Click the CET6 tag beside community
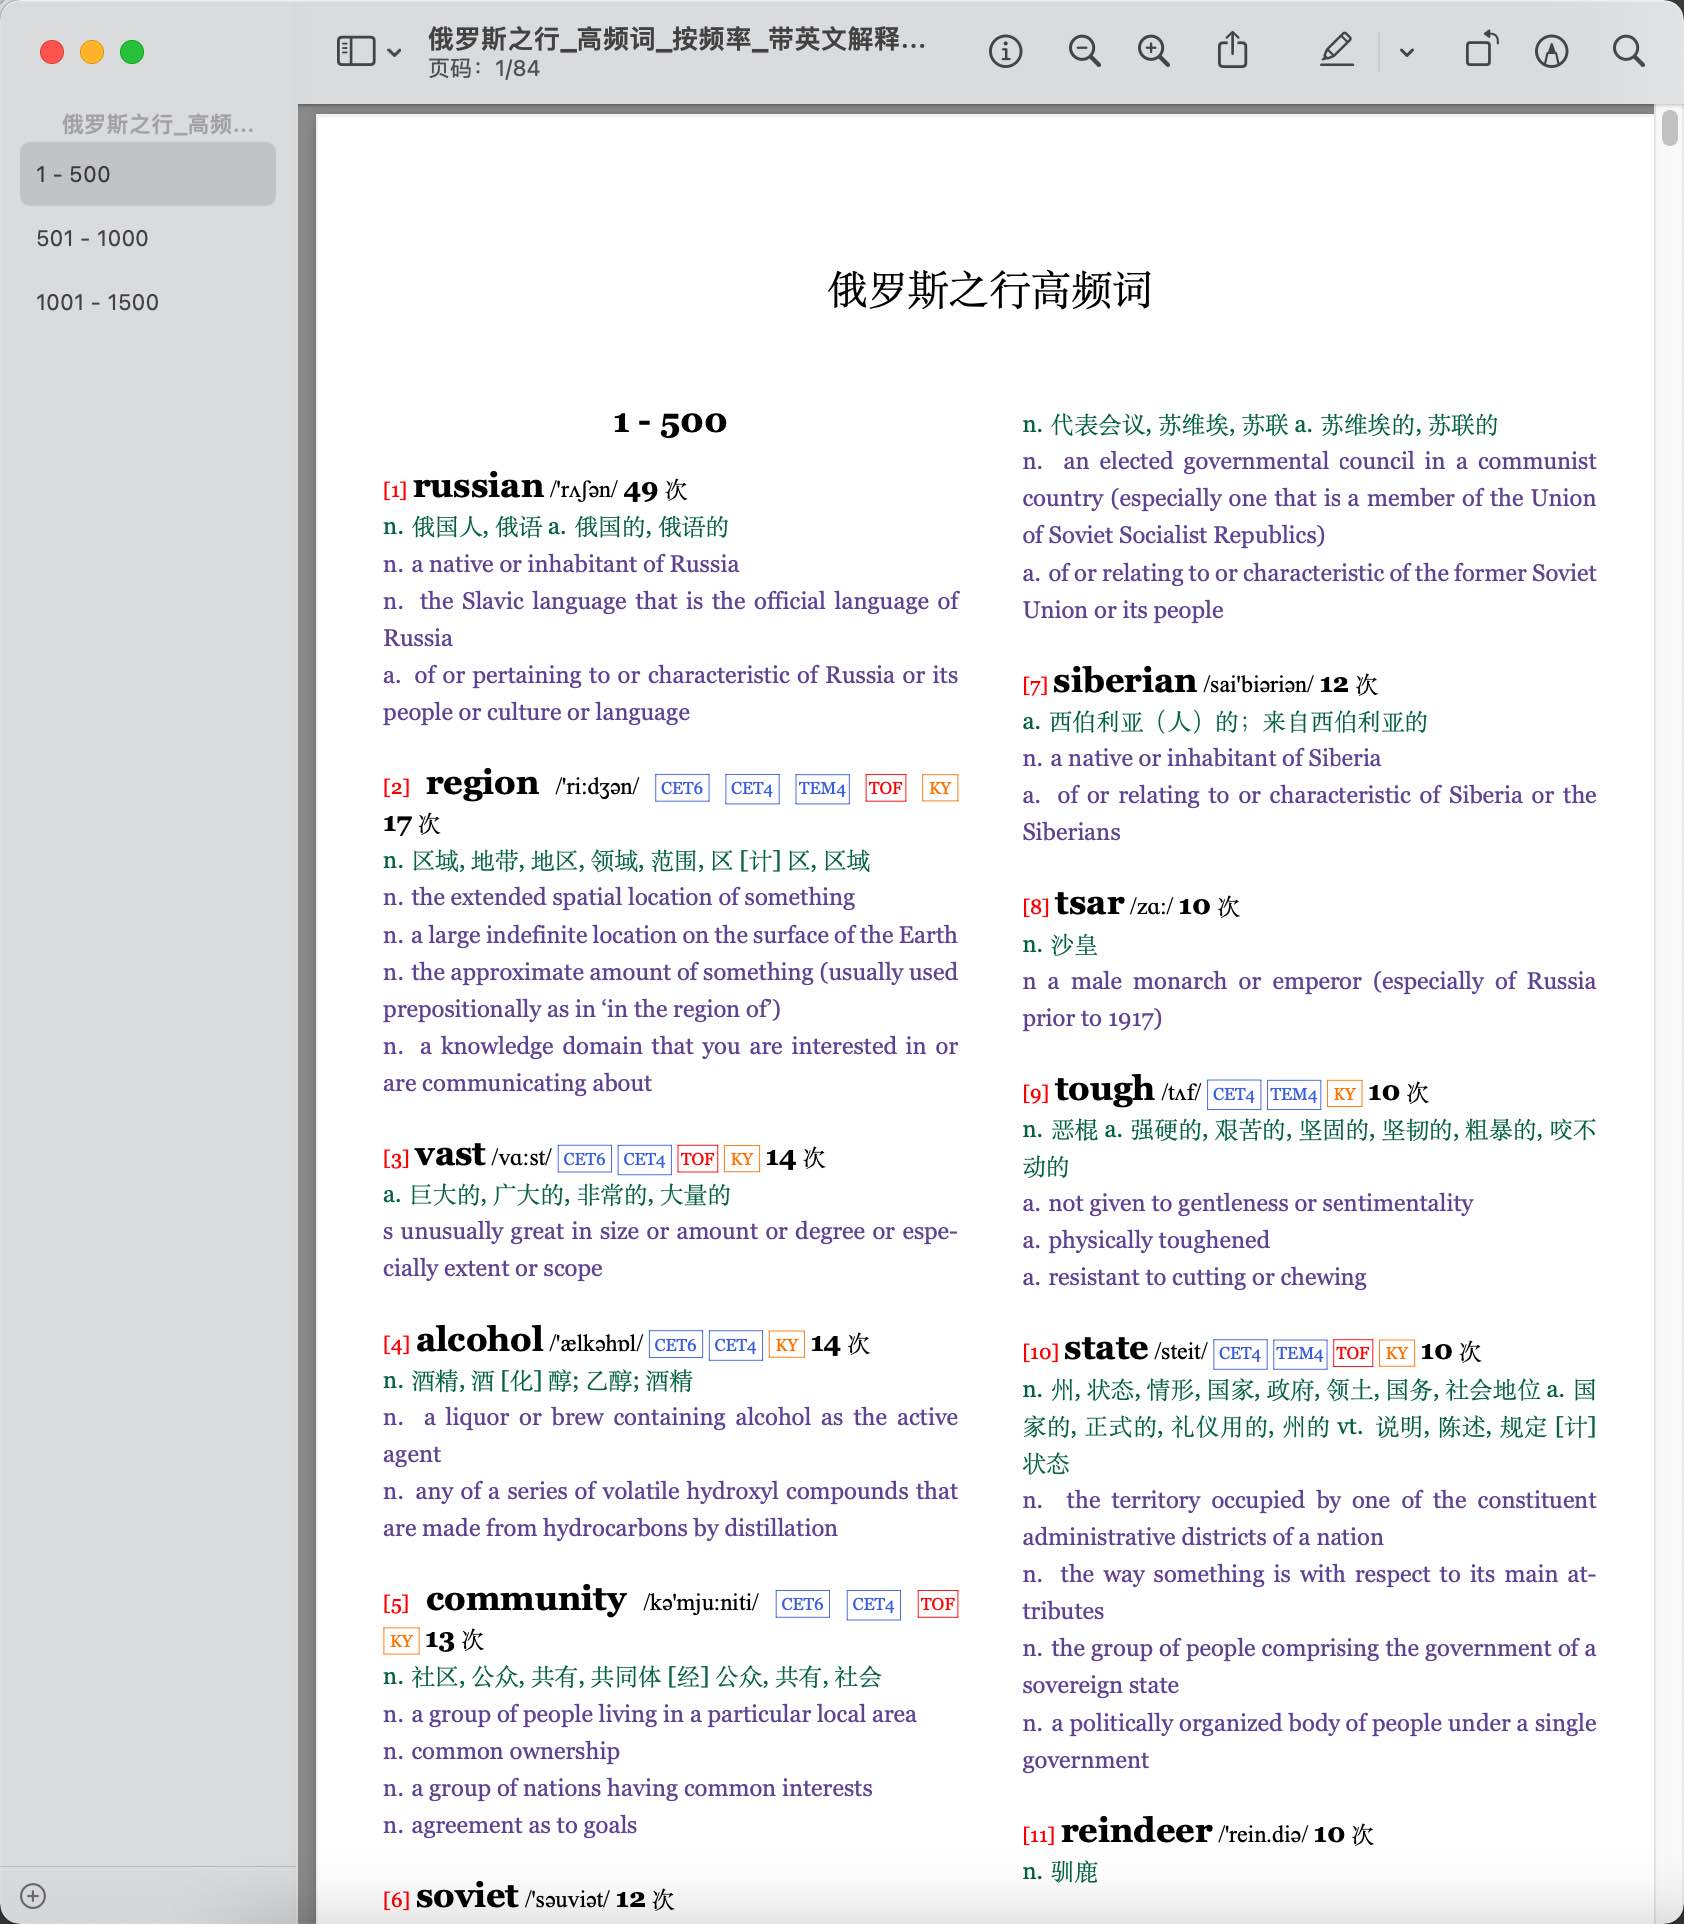Image resolution: width=1684 pixels, height=1924 pixels. click(x=802, y=1604)
